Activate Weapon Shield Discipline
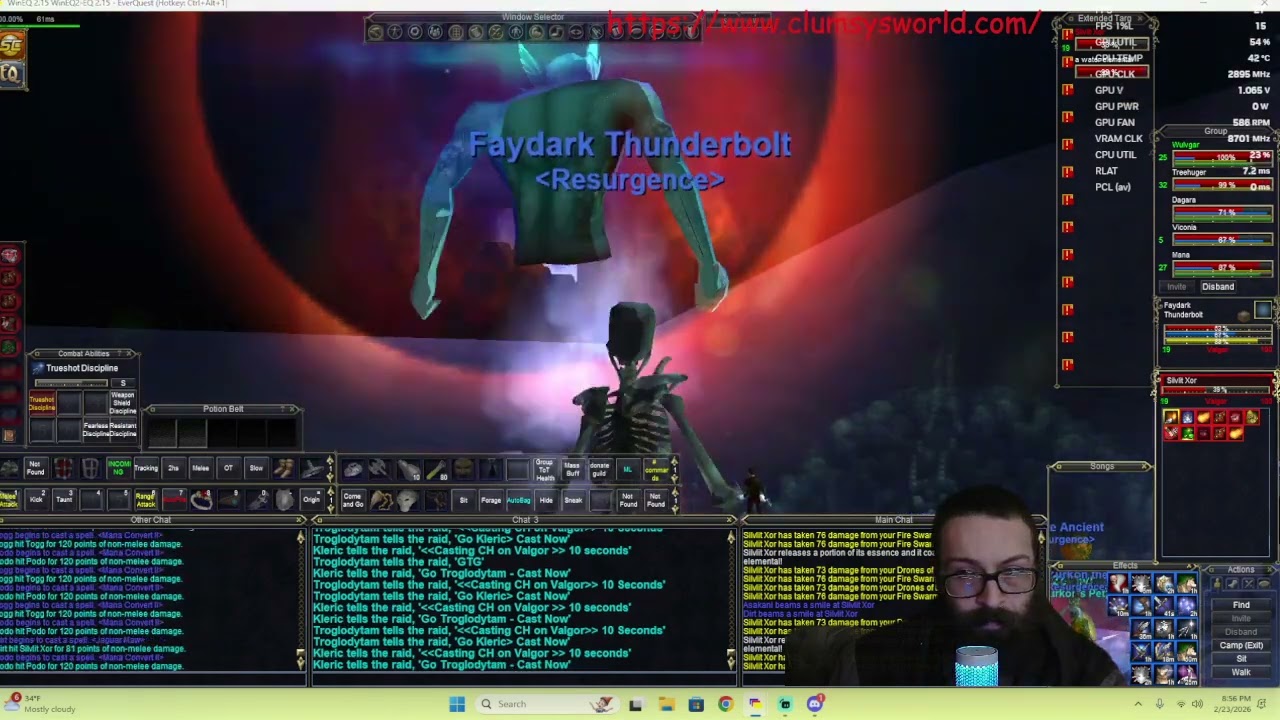Viewport: 1280px width, 720px height. [123, 403]
